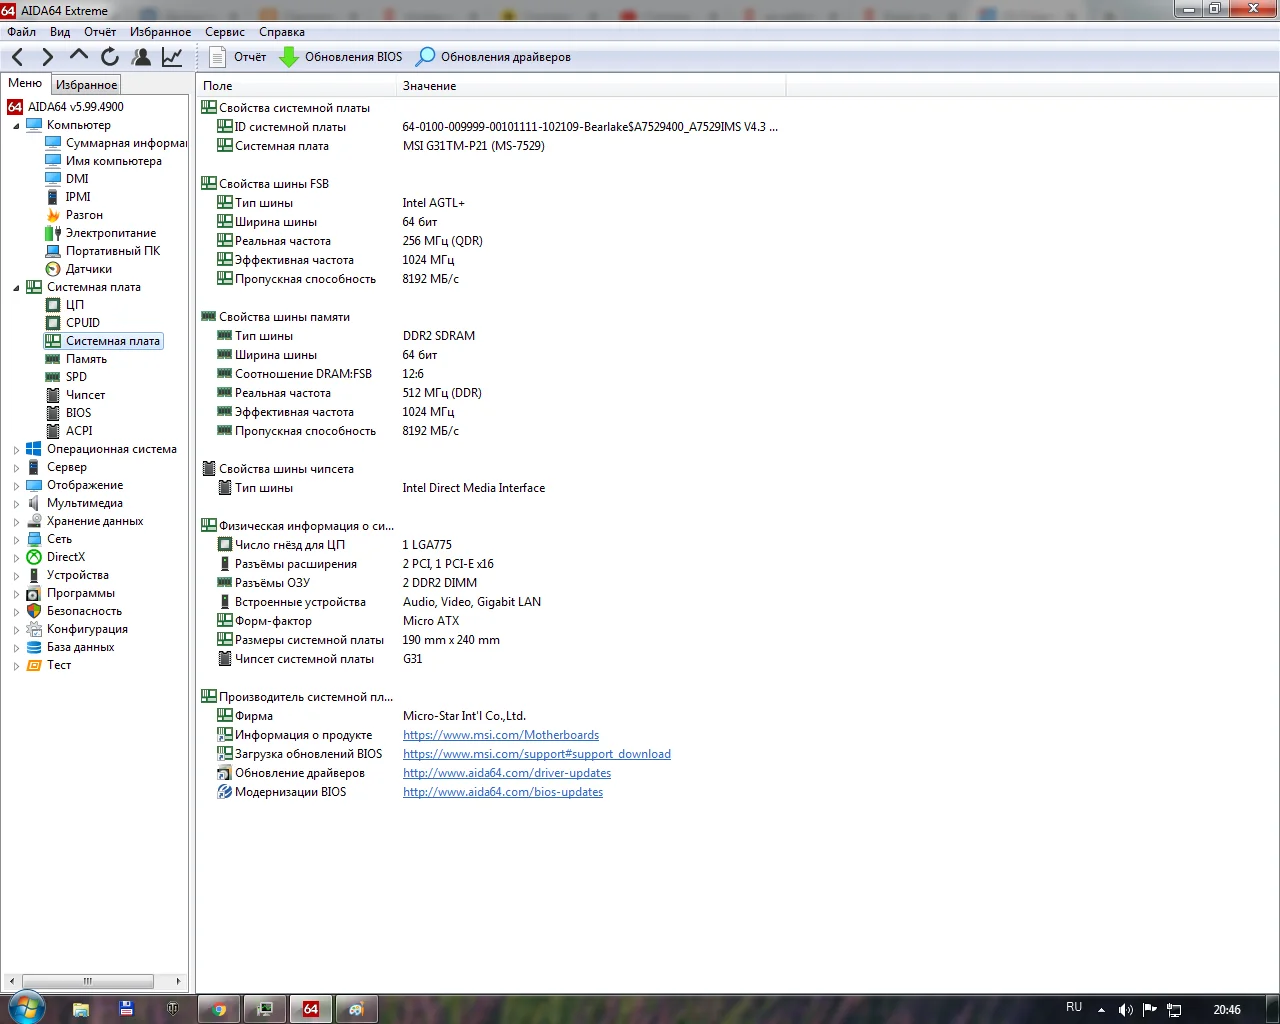The height and width of the screenshot is (1024, 1280).
Task: Click the Up level arrow icon
Action: 78,56
